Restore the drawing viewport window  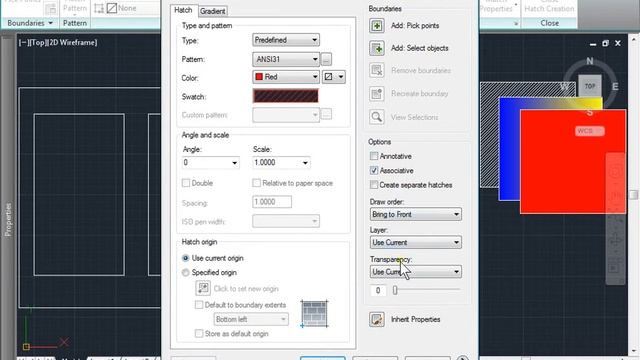(x=605, y=43)
